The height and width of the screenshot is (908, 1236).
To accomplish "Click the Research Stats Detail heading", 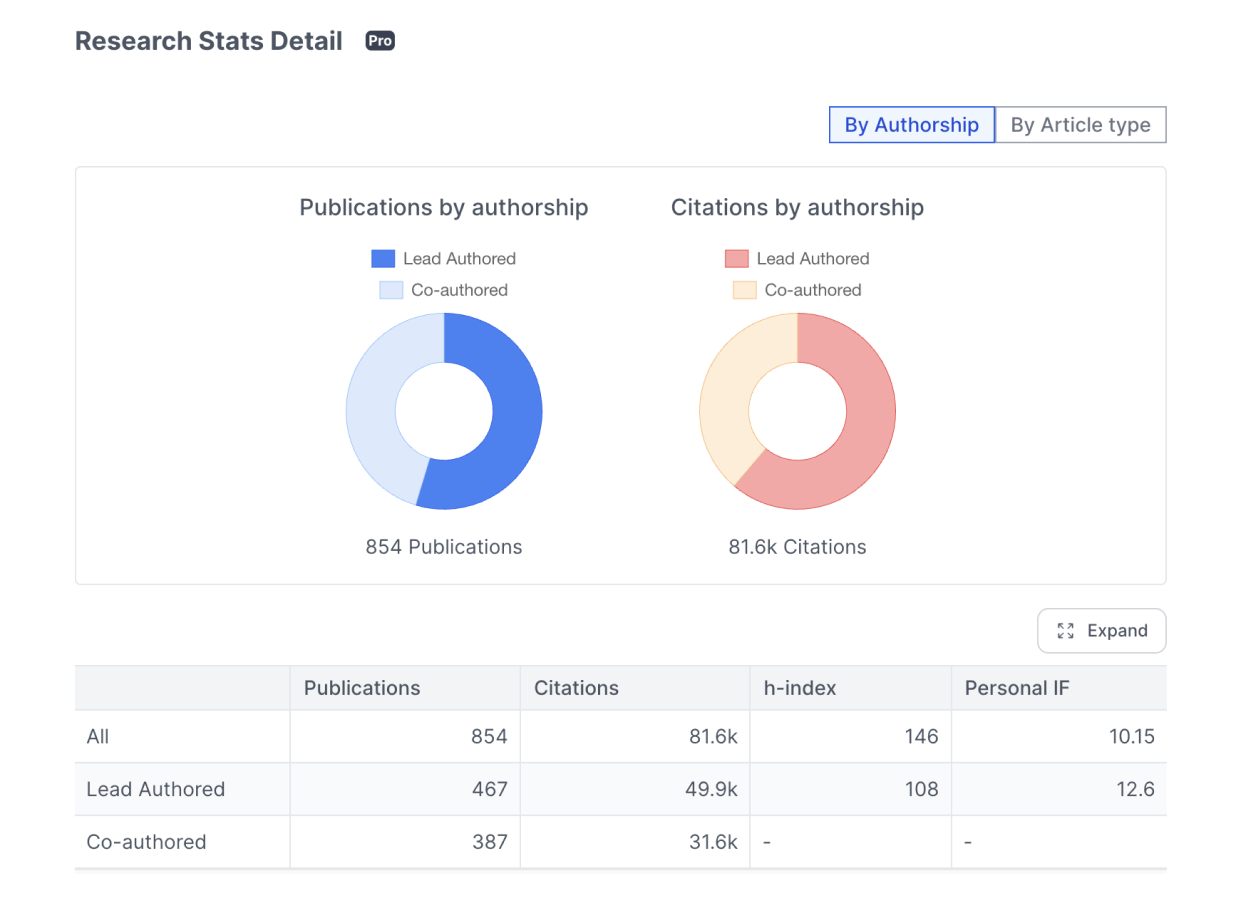I will 207,41.
